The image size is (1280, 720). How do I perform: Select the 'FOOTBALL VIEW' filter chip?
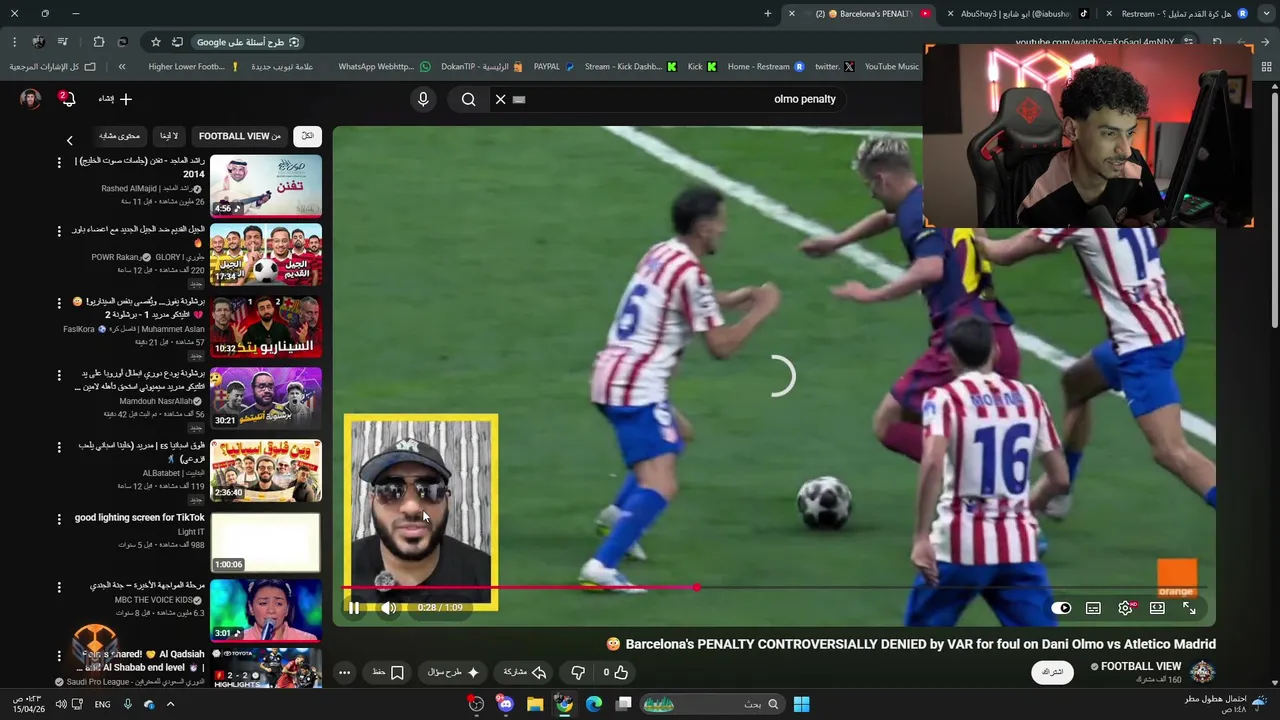tap(240, 136)
